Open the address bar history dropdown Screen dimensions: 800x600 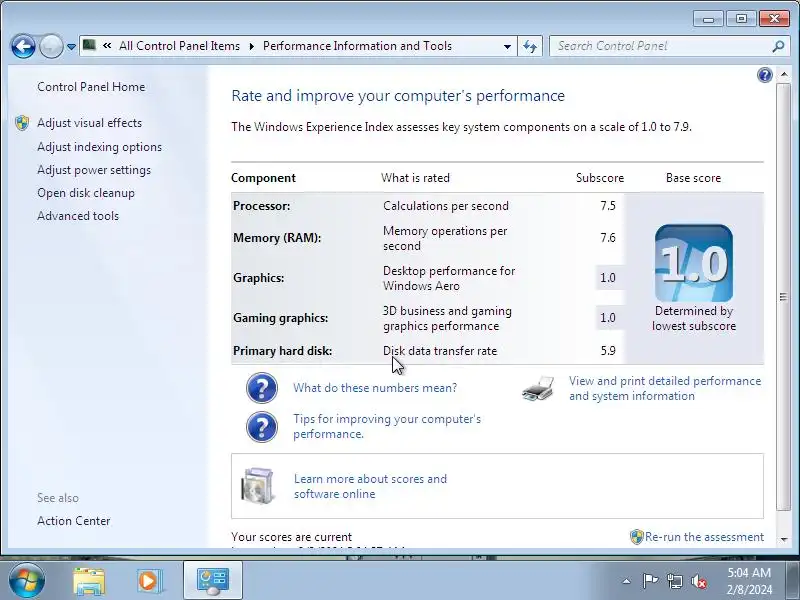pyautogui.click(x=507, y=46)
